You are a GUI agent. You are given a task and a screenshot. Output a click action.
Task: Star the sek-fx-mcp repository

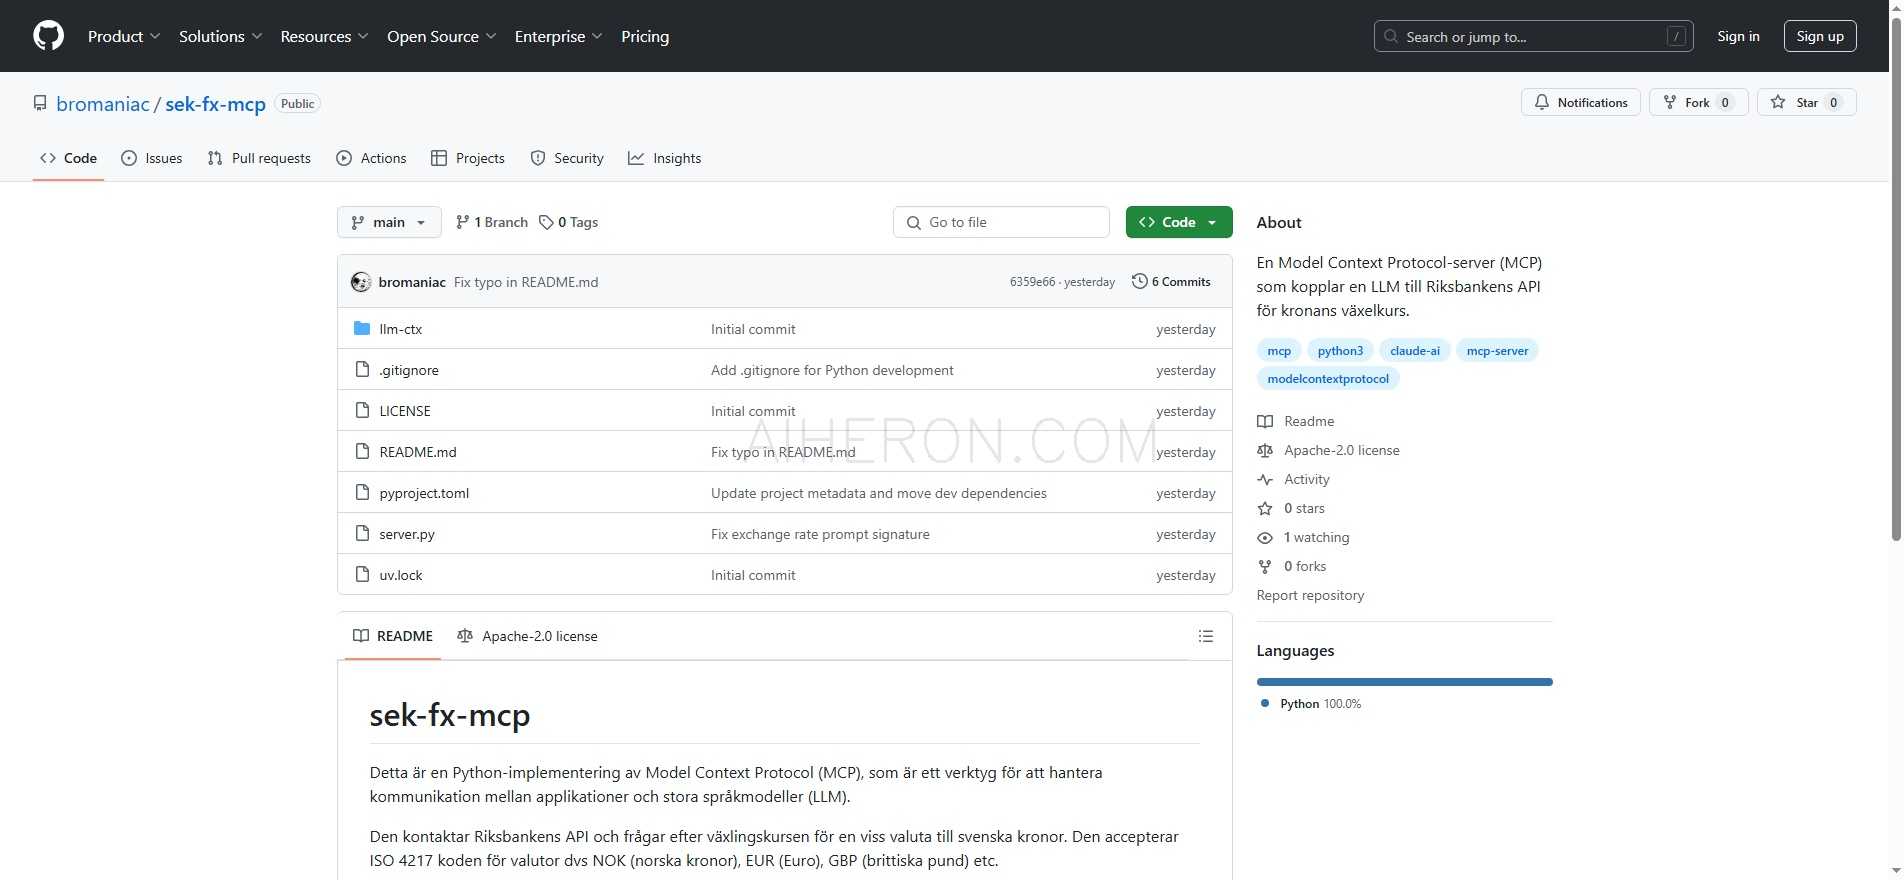(x=1806, y=102)
